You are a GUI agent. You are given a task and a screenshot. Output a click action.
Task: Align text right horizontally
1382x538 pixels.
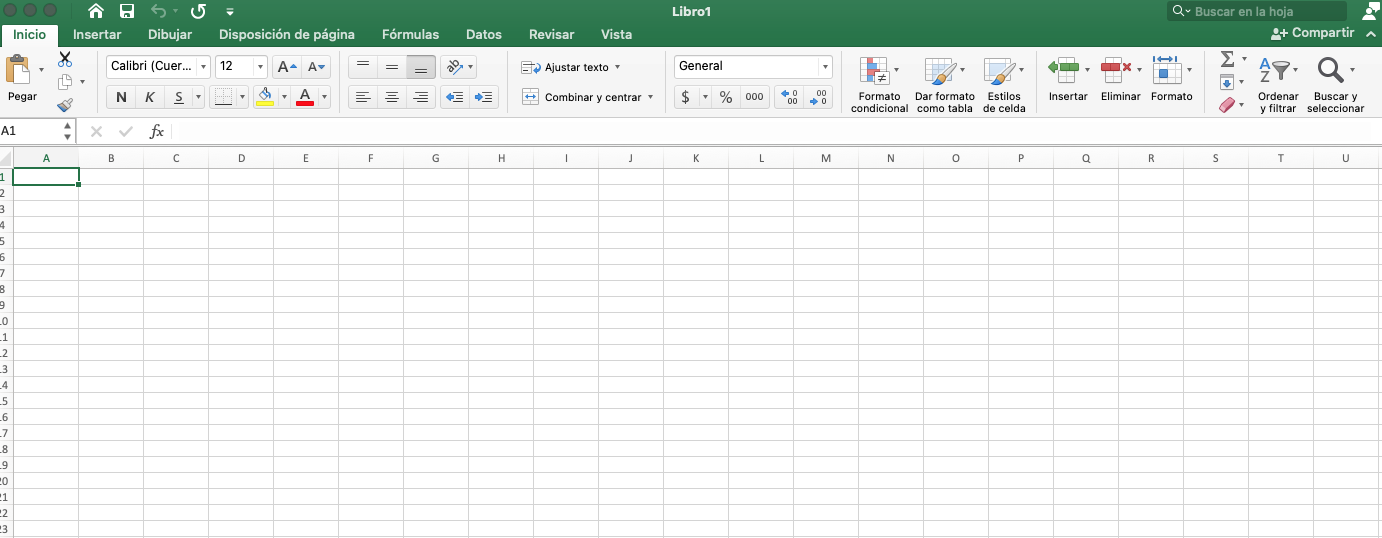point(421,97)
